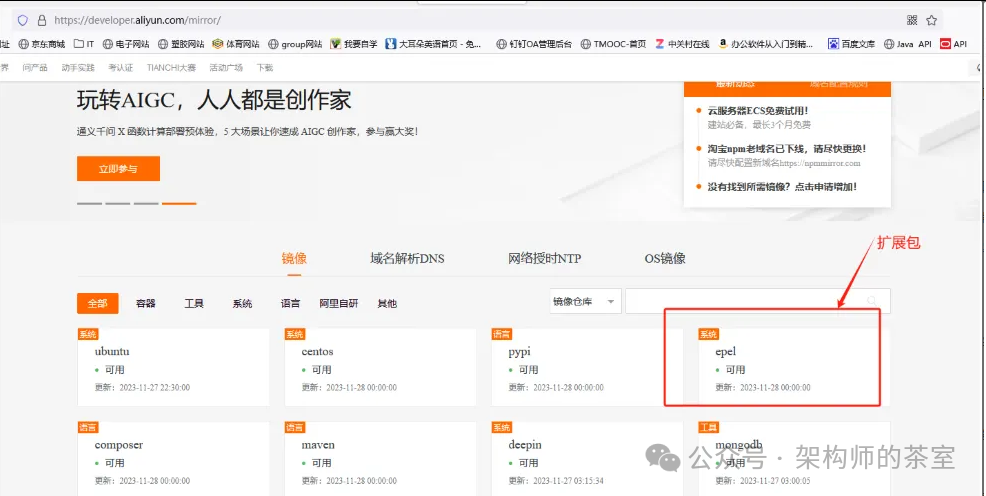Click 考认证 in site navigation
This screenshot has height=496, width=986.
[x=120, y=67]
